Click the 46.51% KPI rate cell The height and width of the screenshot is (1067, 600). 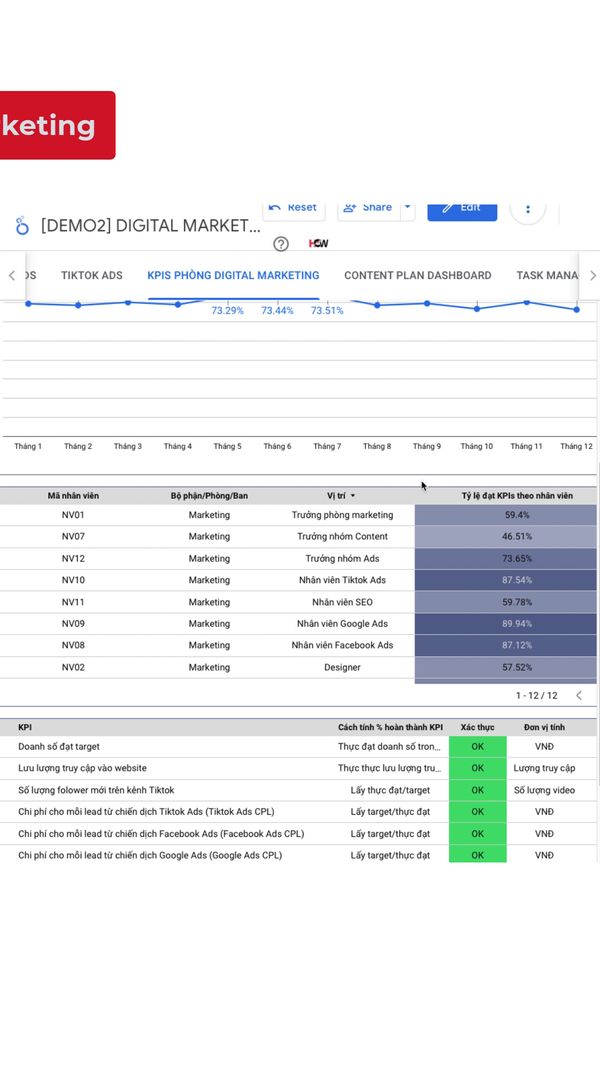tap(505, 537)
